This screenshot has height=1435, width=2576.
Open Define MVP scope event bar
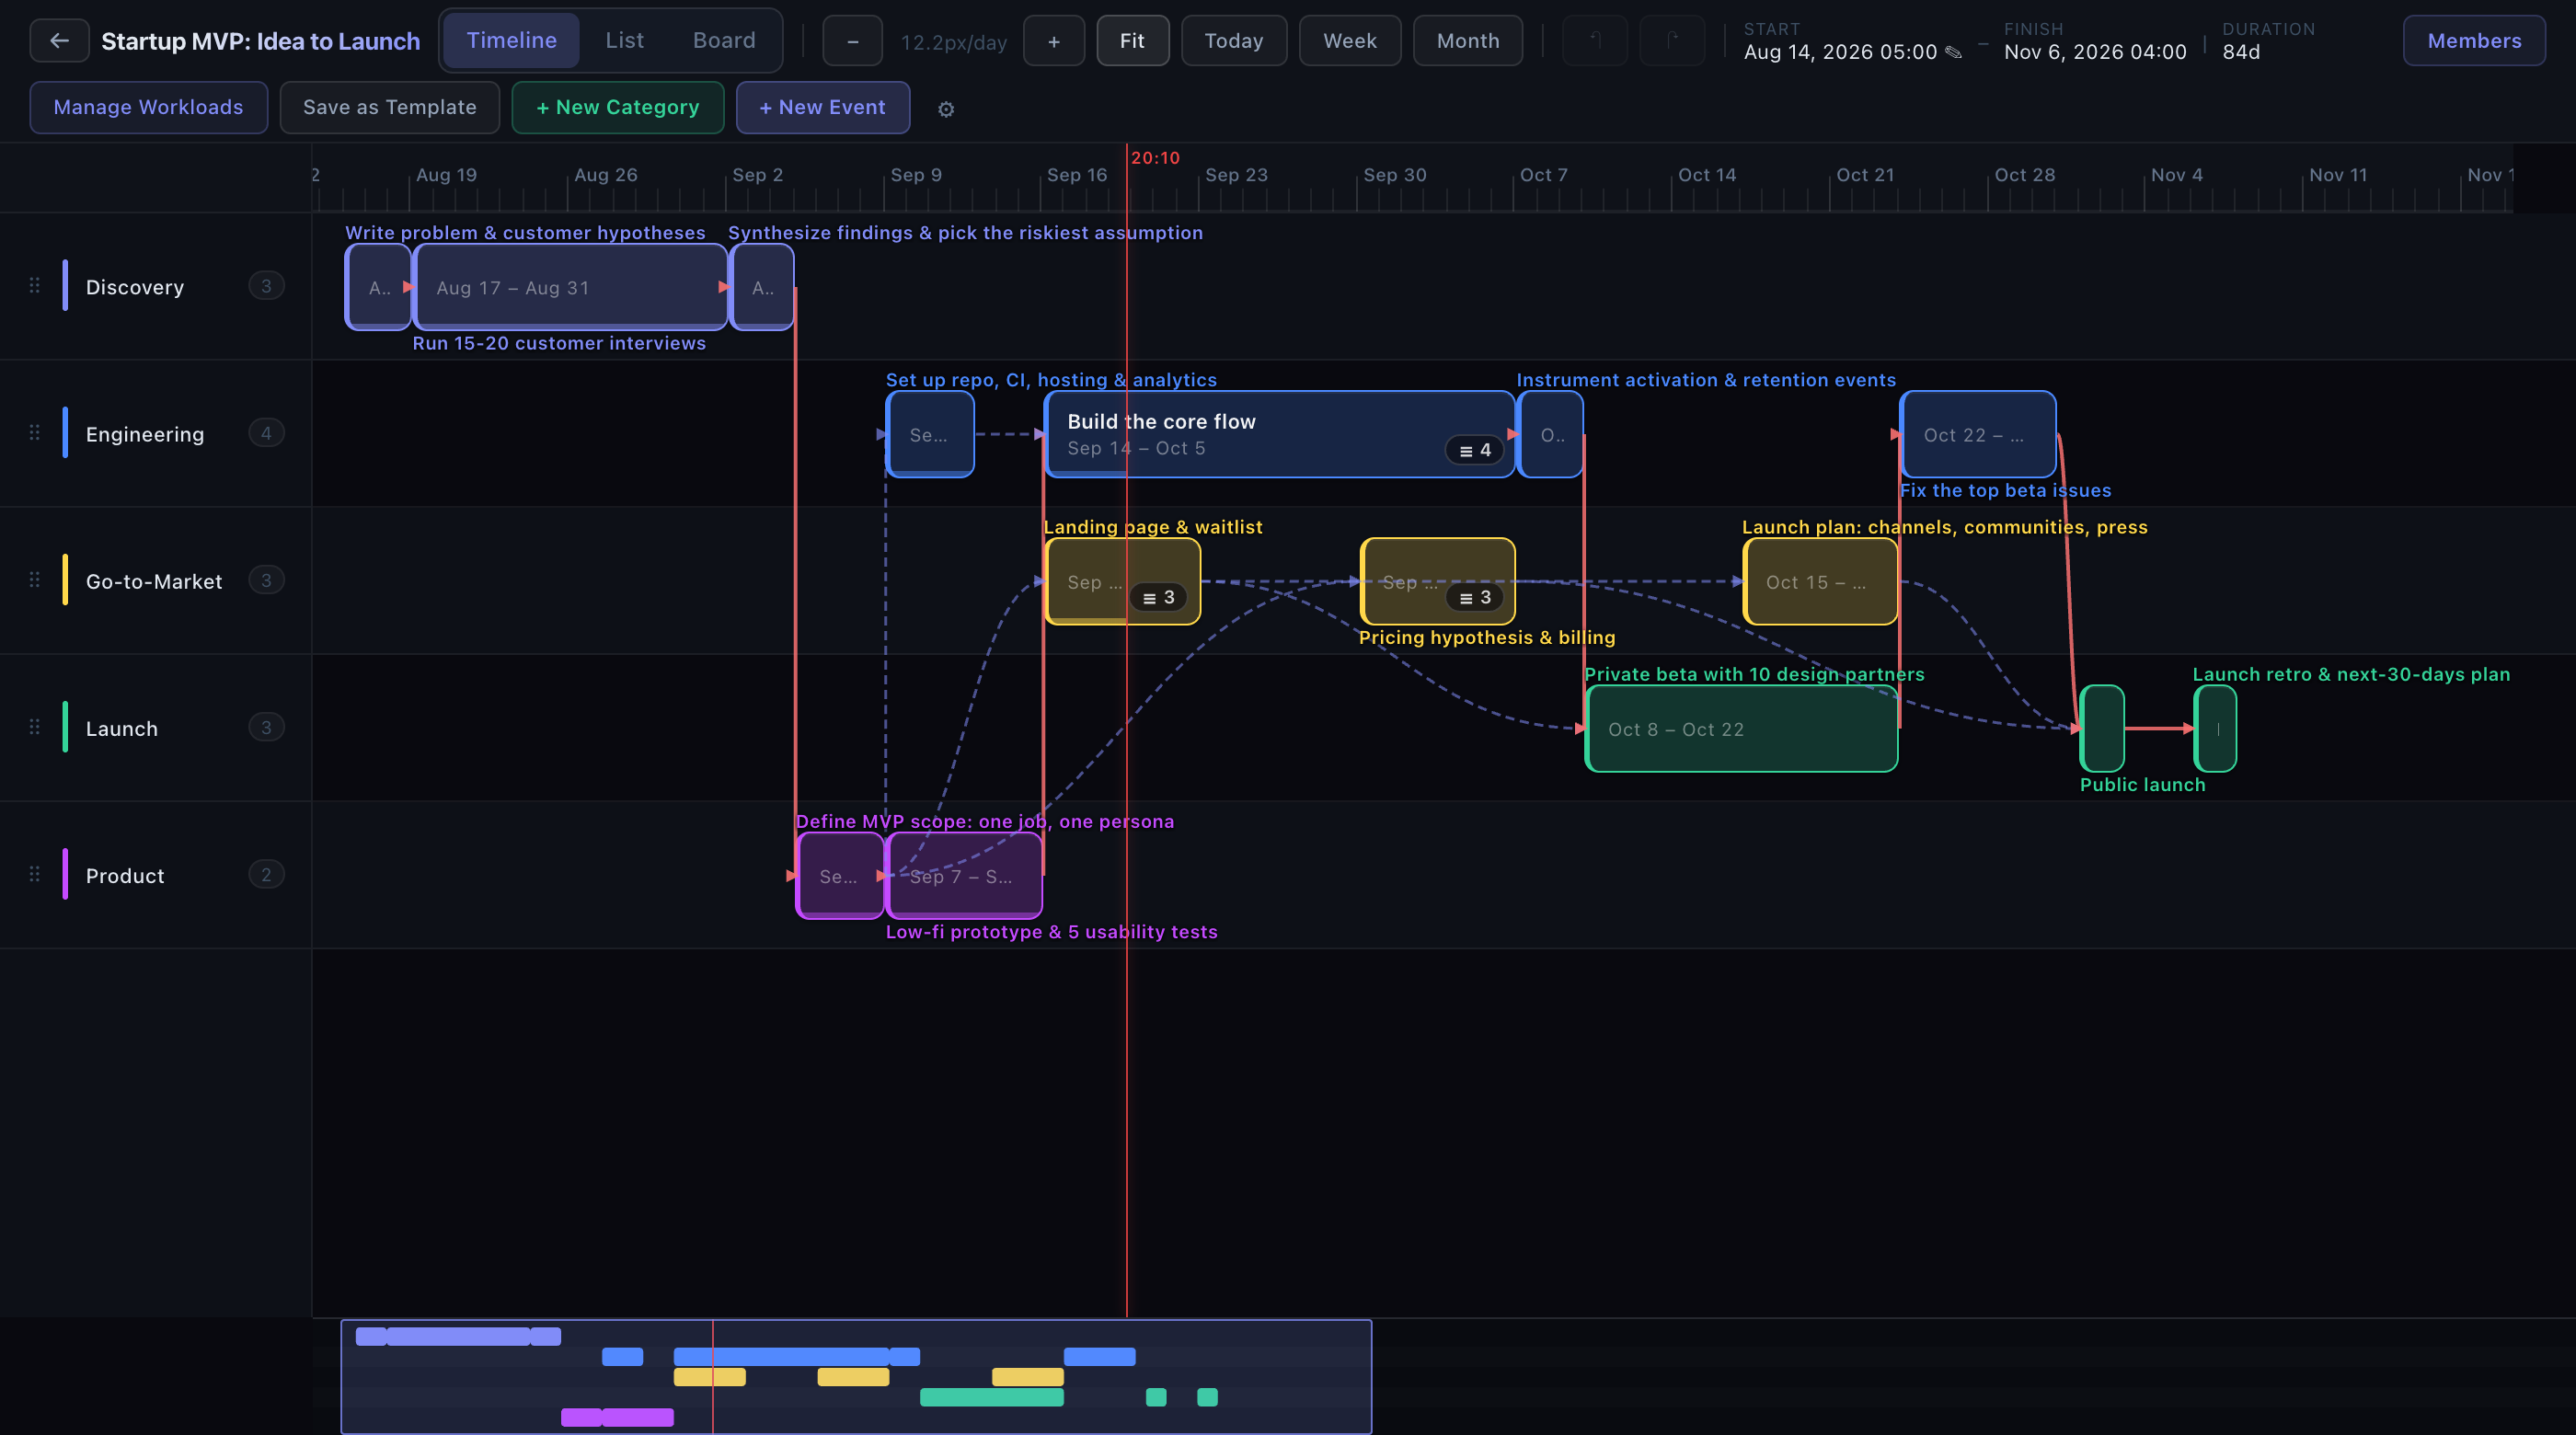click(840, 875)
